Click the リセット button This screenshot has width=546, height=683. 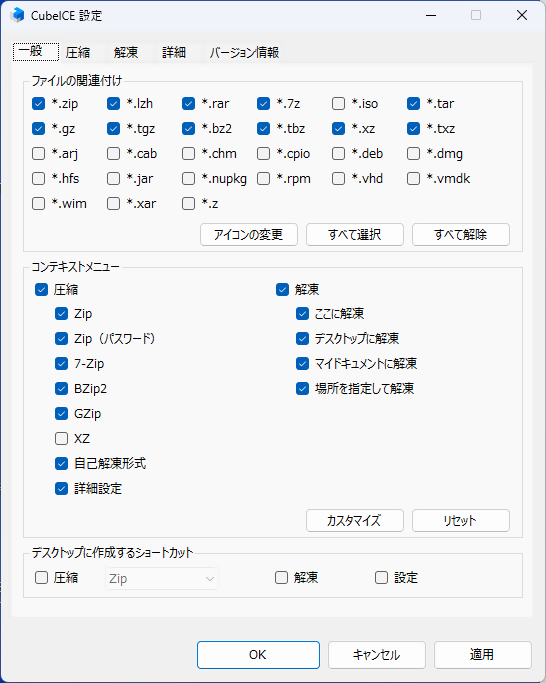click(461, 521)
